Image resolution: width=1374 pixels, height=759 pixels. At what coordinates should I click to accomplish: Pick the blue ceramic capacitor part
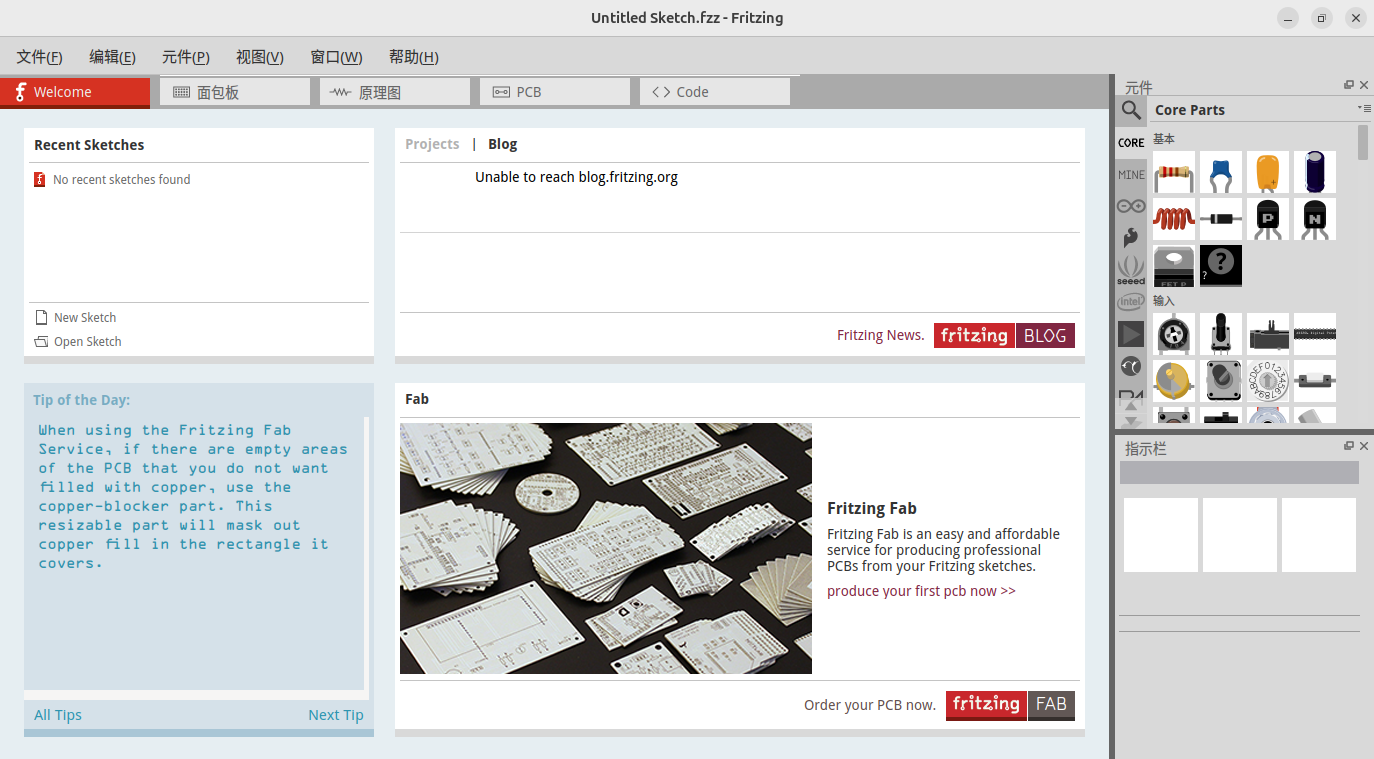point(1221,172)
